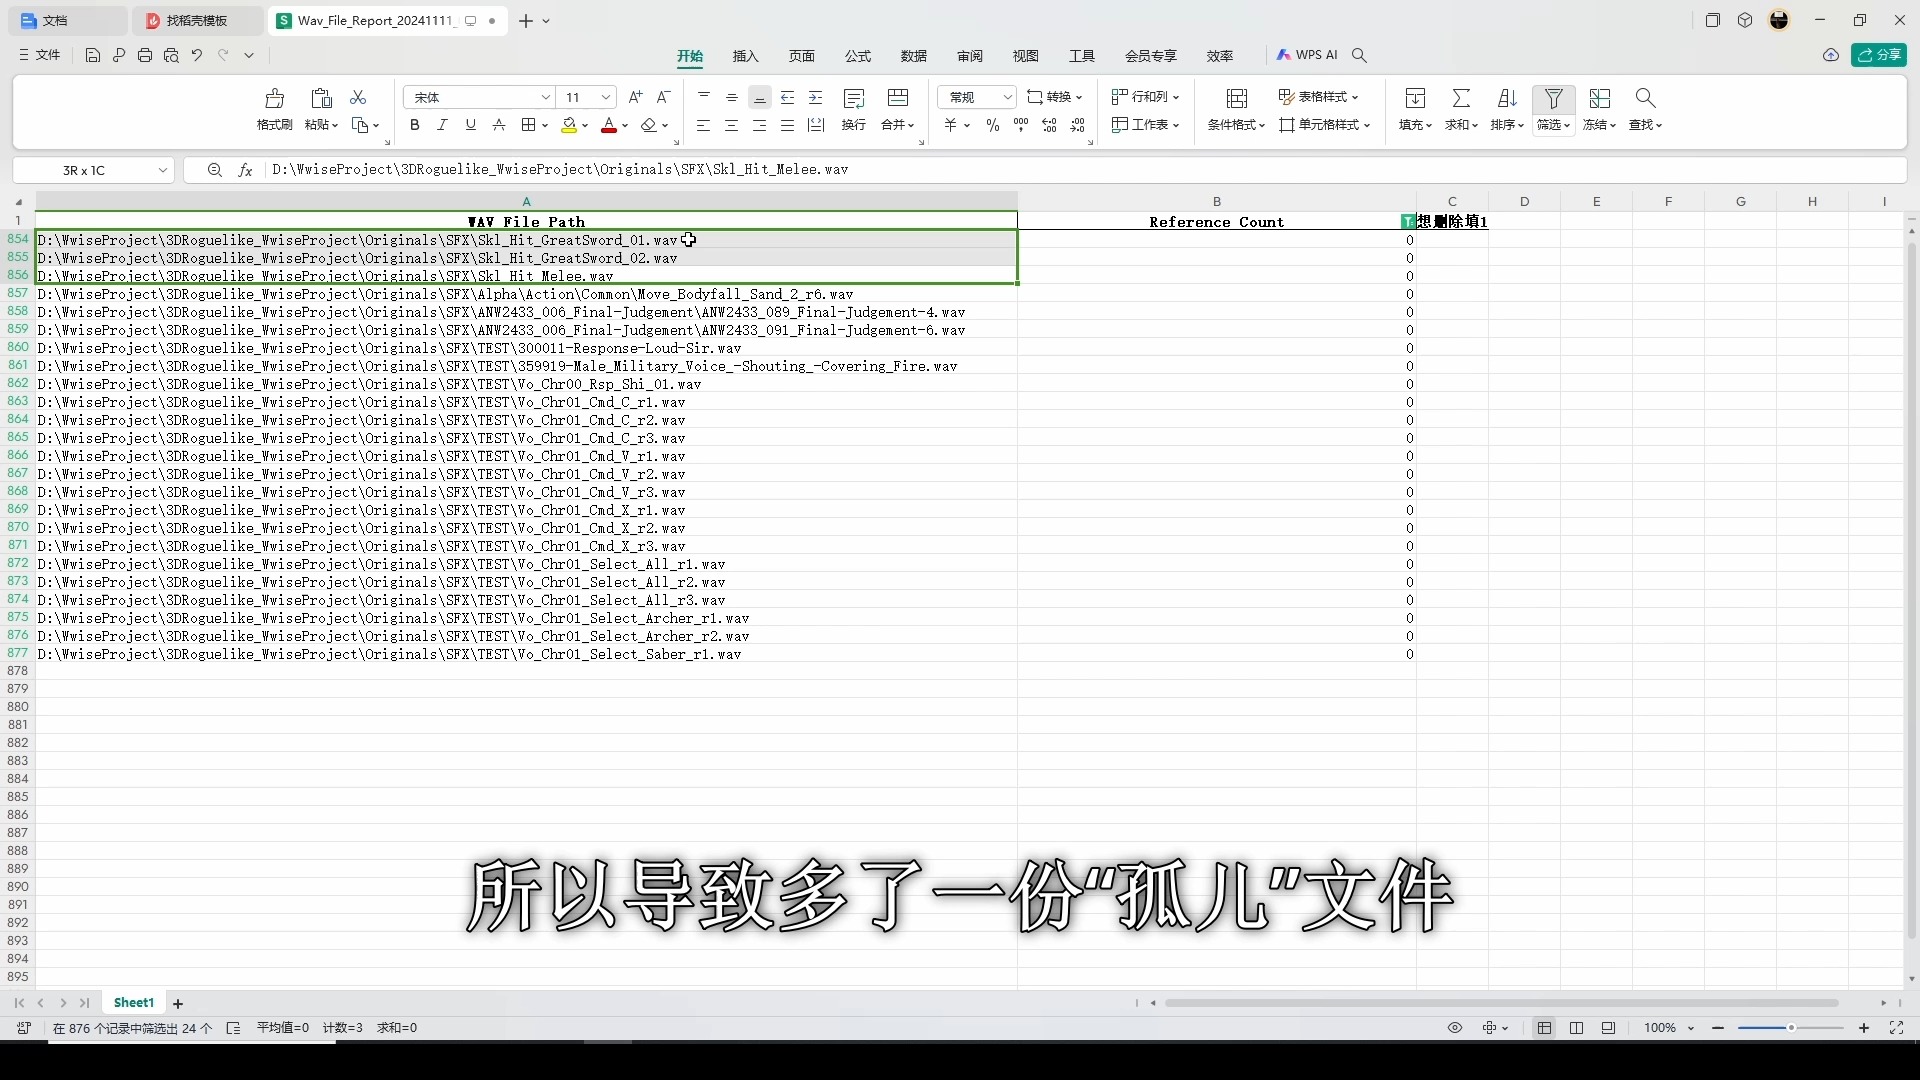Image resolution: width=1920 pixels, height=1080 pixels.
Task: Apply the yellow fill color swatch
Action: click(x=569, y=125)
